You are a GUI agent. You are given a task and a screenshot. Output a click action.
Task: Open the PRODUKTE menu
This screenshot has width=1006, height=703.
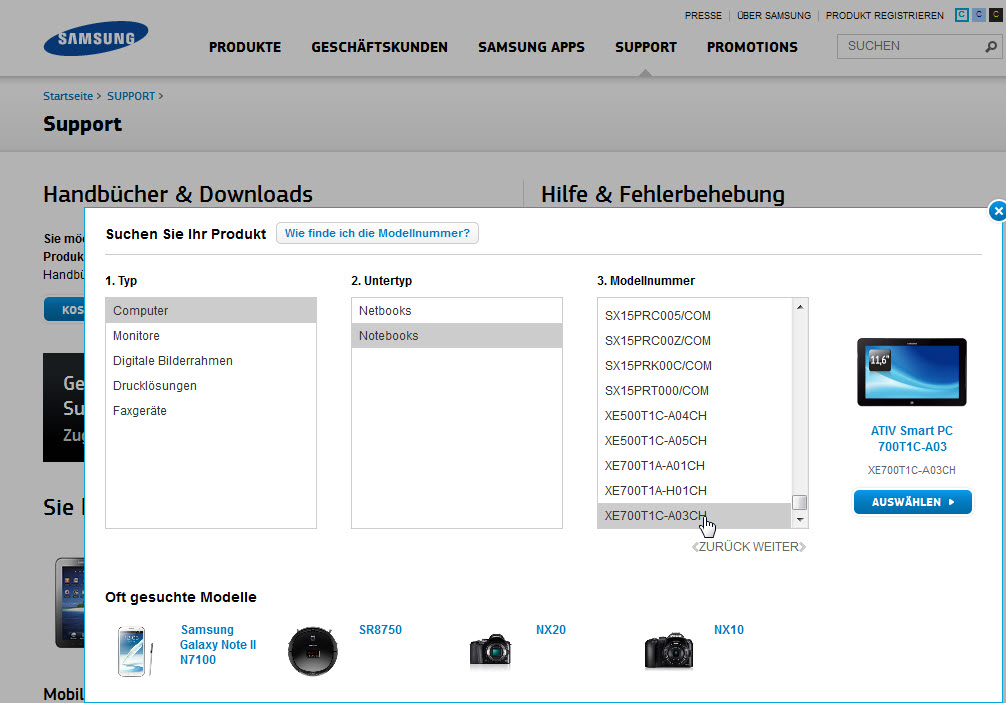[x=244, y=47]
